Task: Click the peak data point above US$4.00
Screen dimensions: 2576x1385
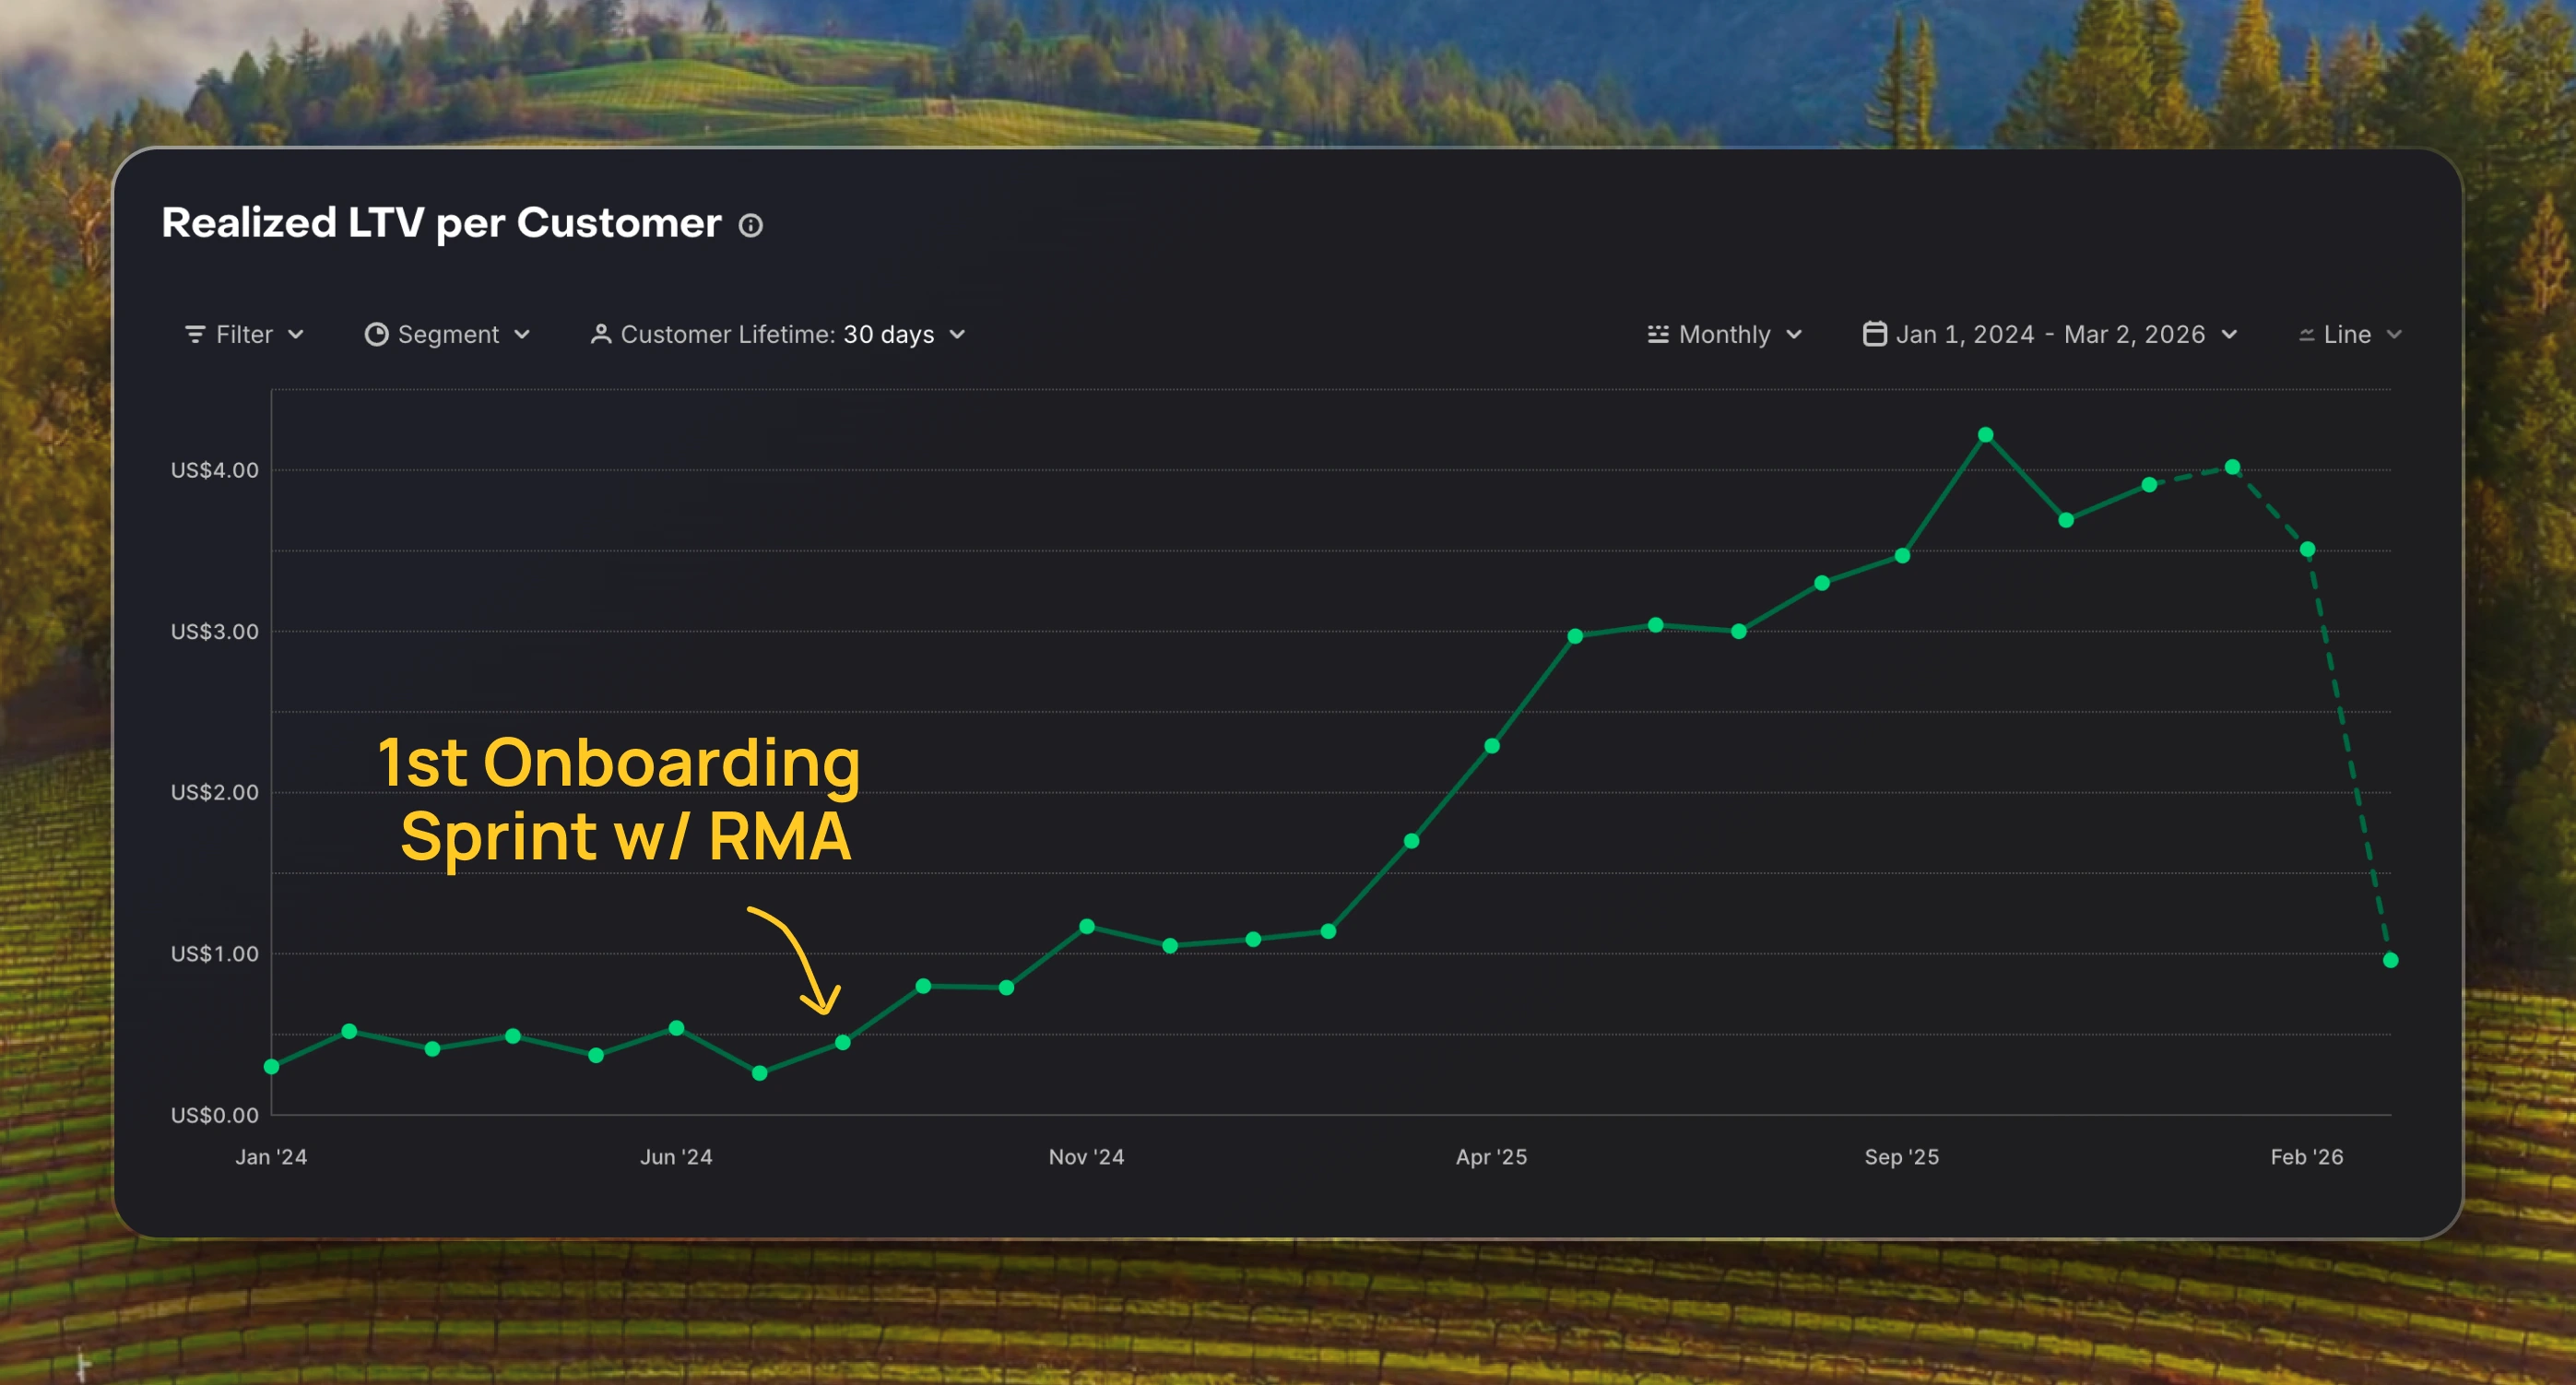Action: (x=1986, y=435)
